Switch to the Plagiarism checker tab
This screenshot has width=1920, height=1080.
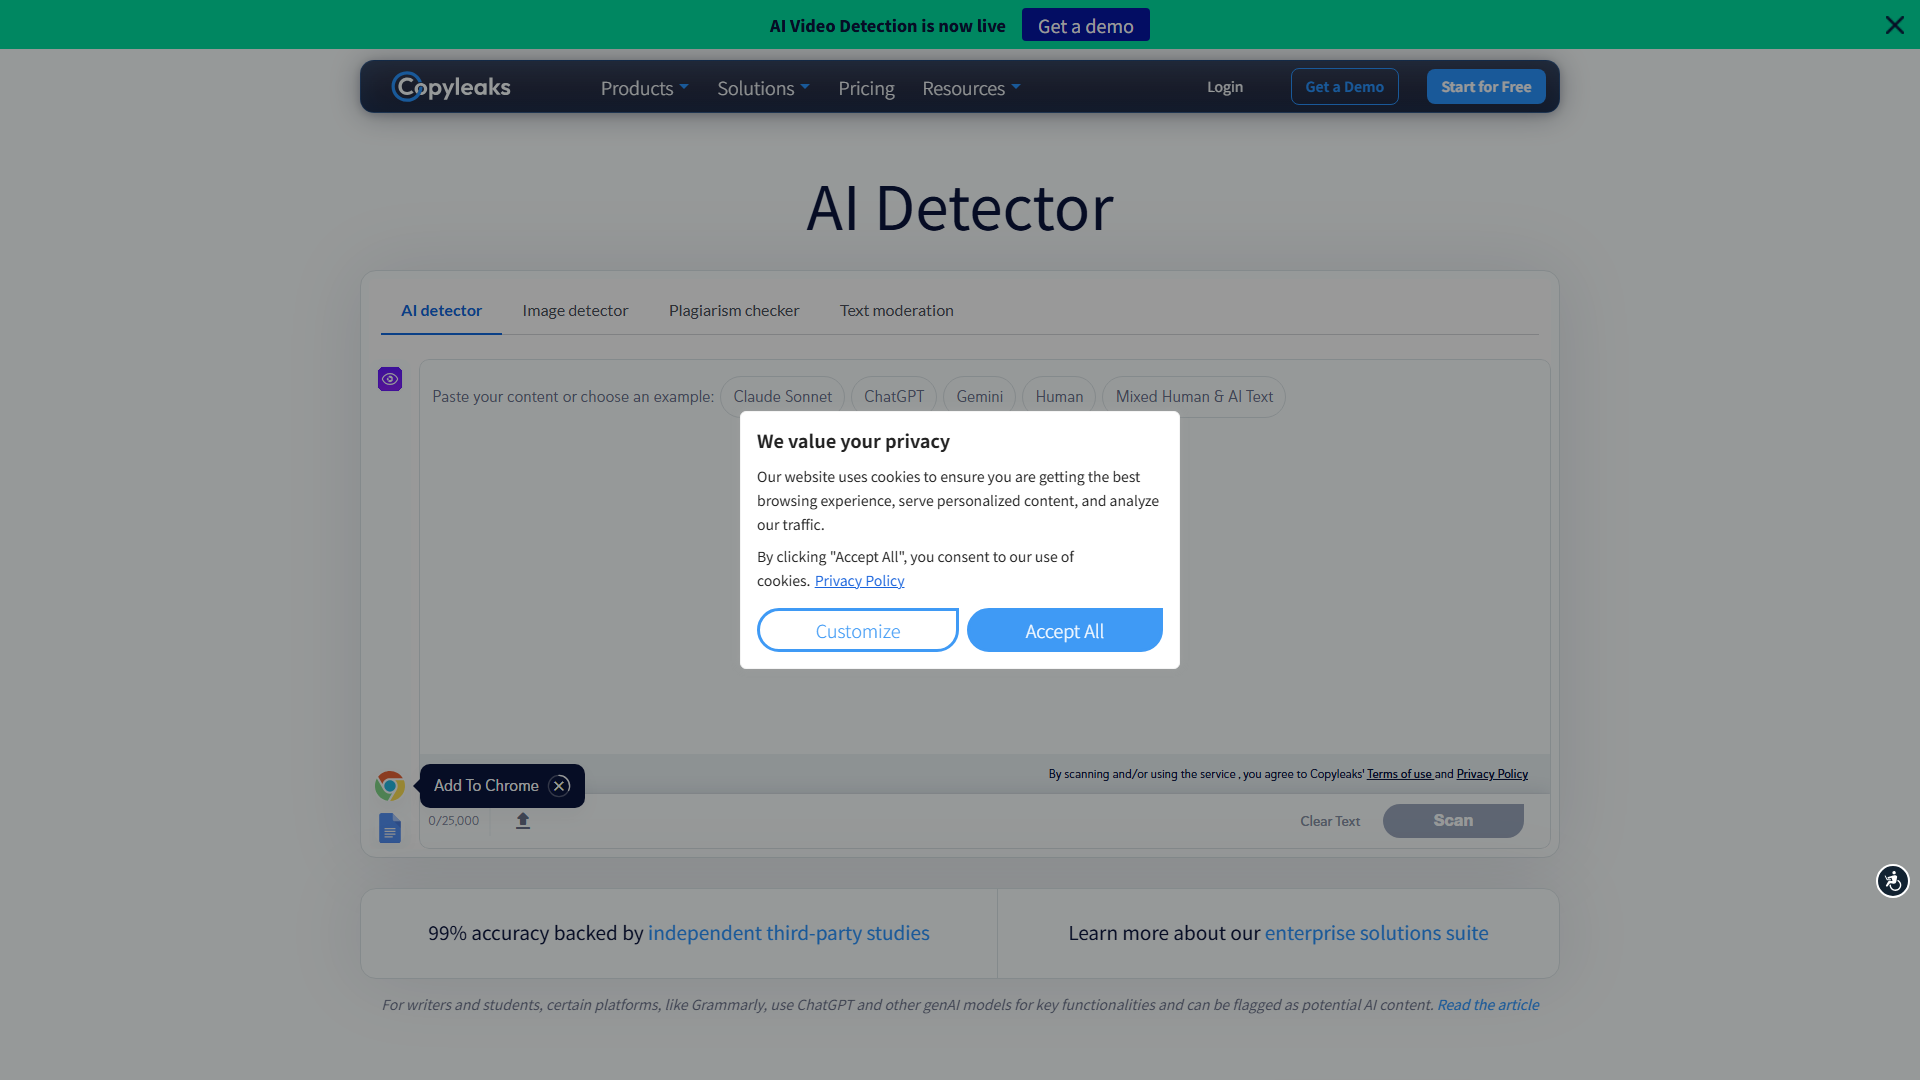734,311
